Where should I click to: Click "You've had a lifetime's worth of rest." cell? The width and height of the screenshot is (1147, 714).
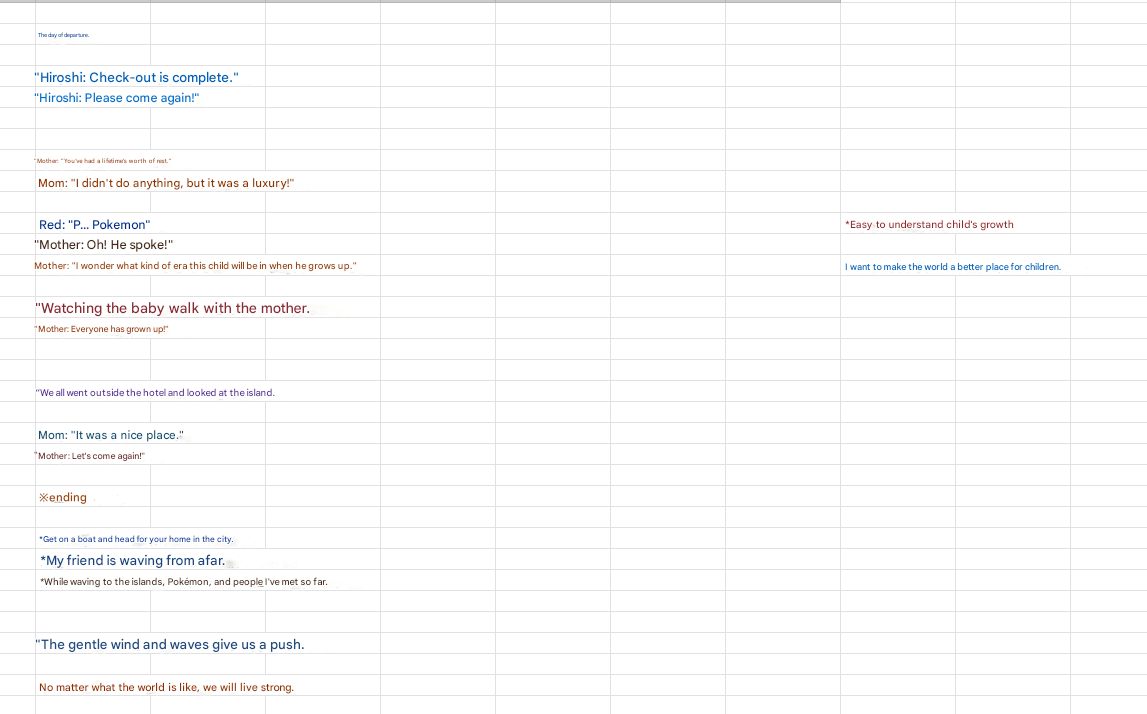point(102,161)
